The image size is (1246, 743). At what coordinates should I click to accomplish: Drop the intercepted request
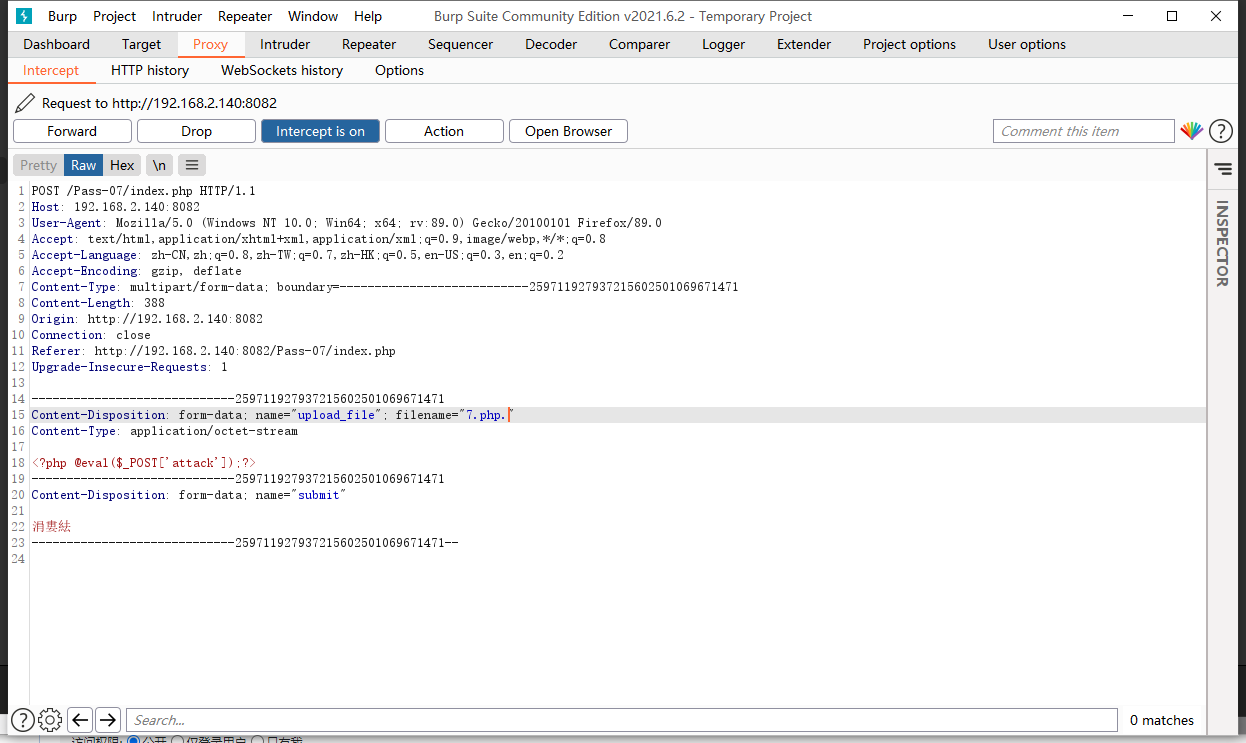tap(196, 131)
